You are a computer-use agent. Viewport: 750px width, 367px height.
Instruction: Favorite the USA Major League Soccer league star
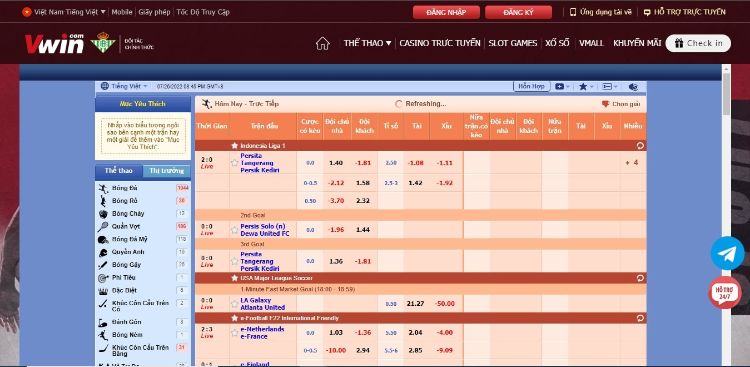[x=234, y=278]
